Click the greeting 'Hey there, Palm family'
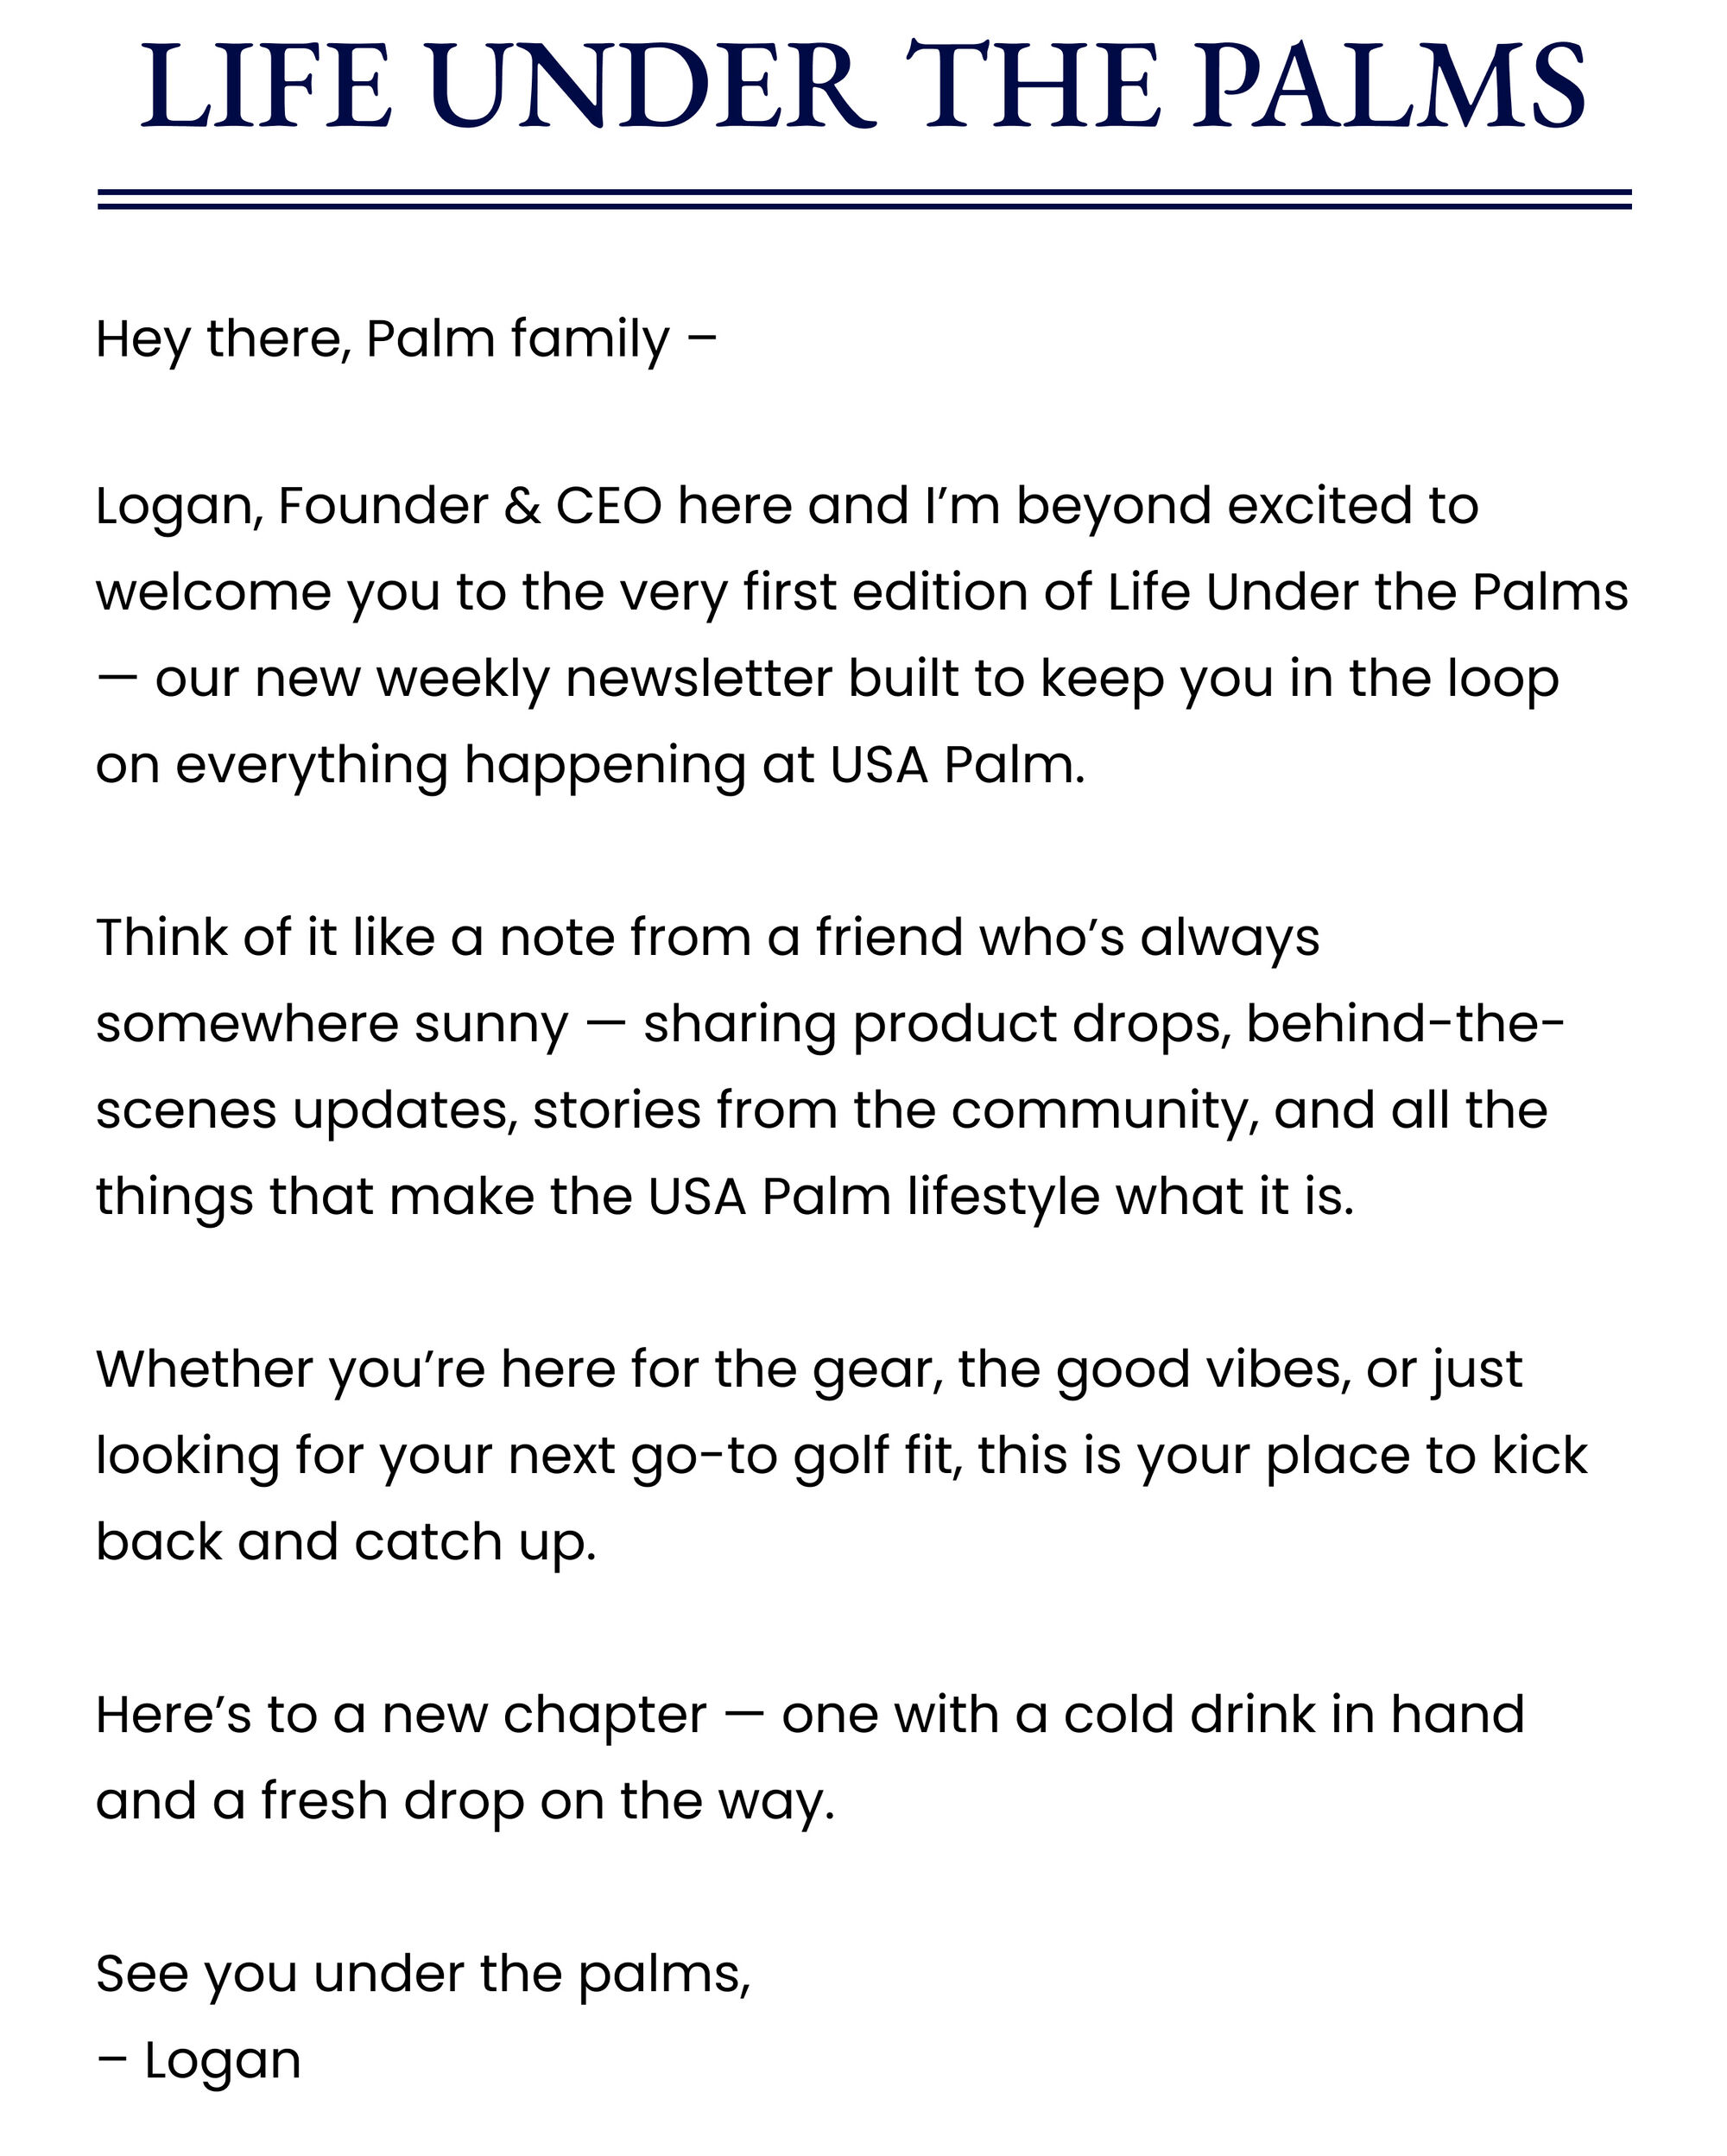The image size is (1727, 2156). (x=382, y=340)
